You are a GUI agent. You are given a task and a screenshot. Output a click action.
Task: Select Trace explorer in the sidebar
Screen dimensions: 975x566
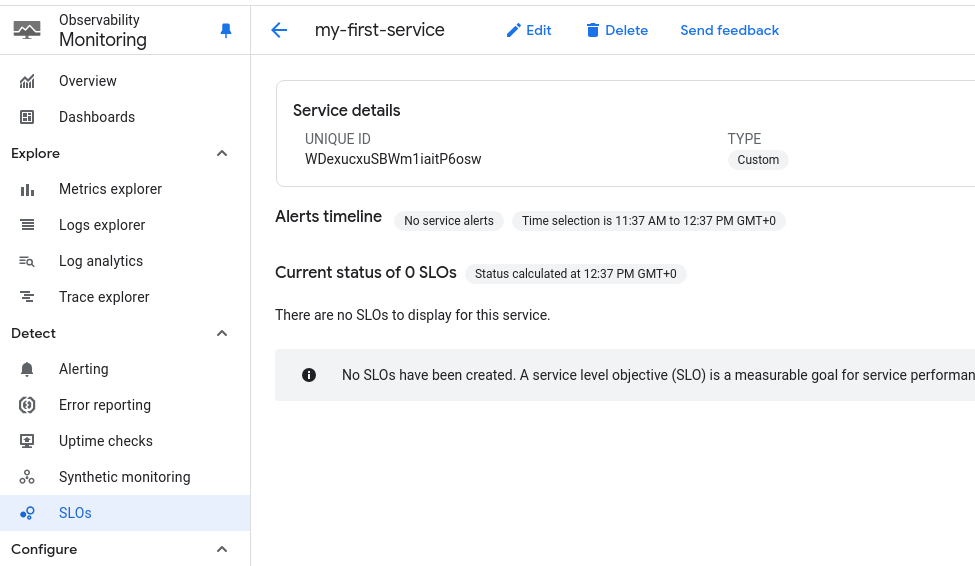pyautogui.click(x=125, y=297)
